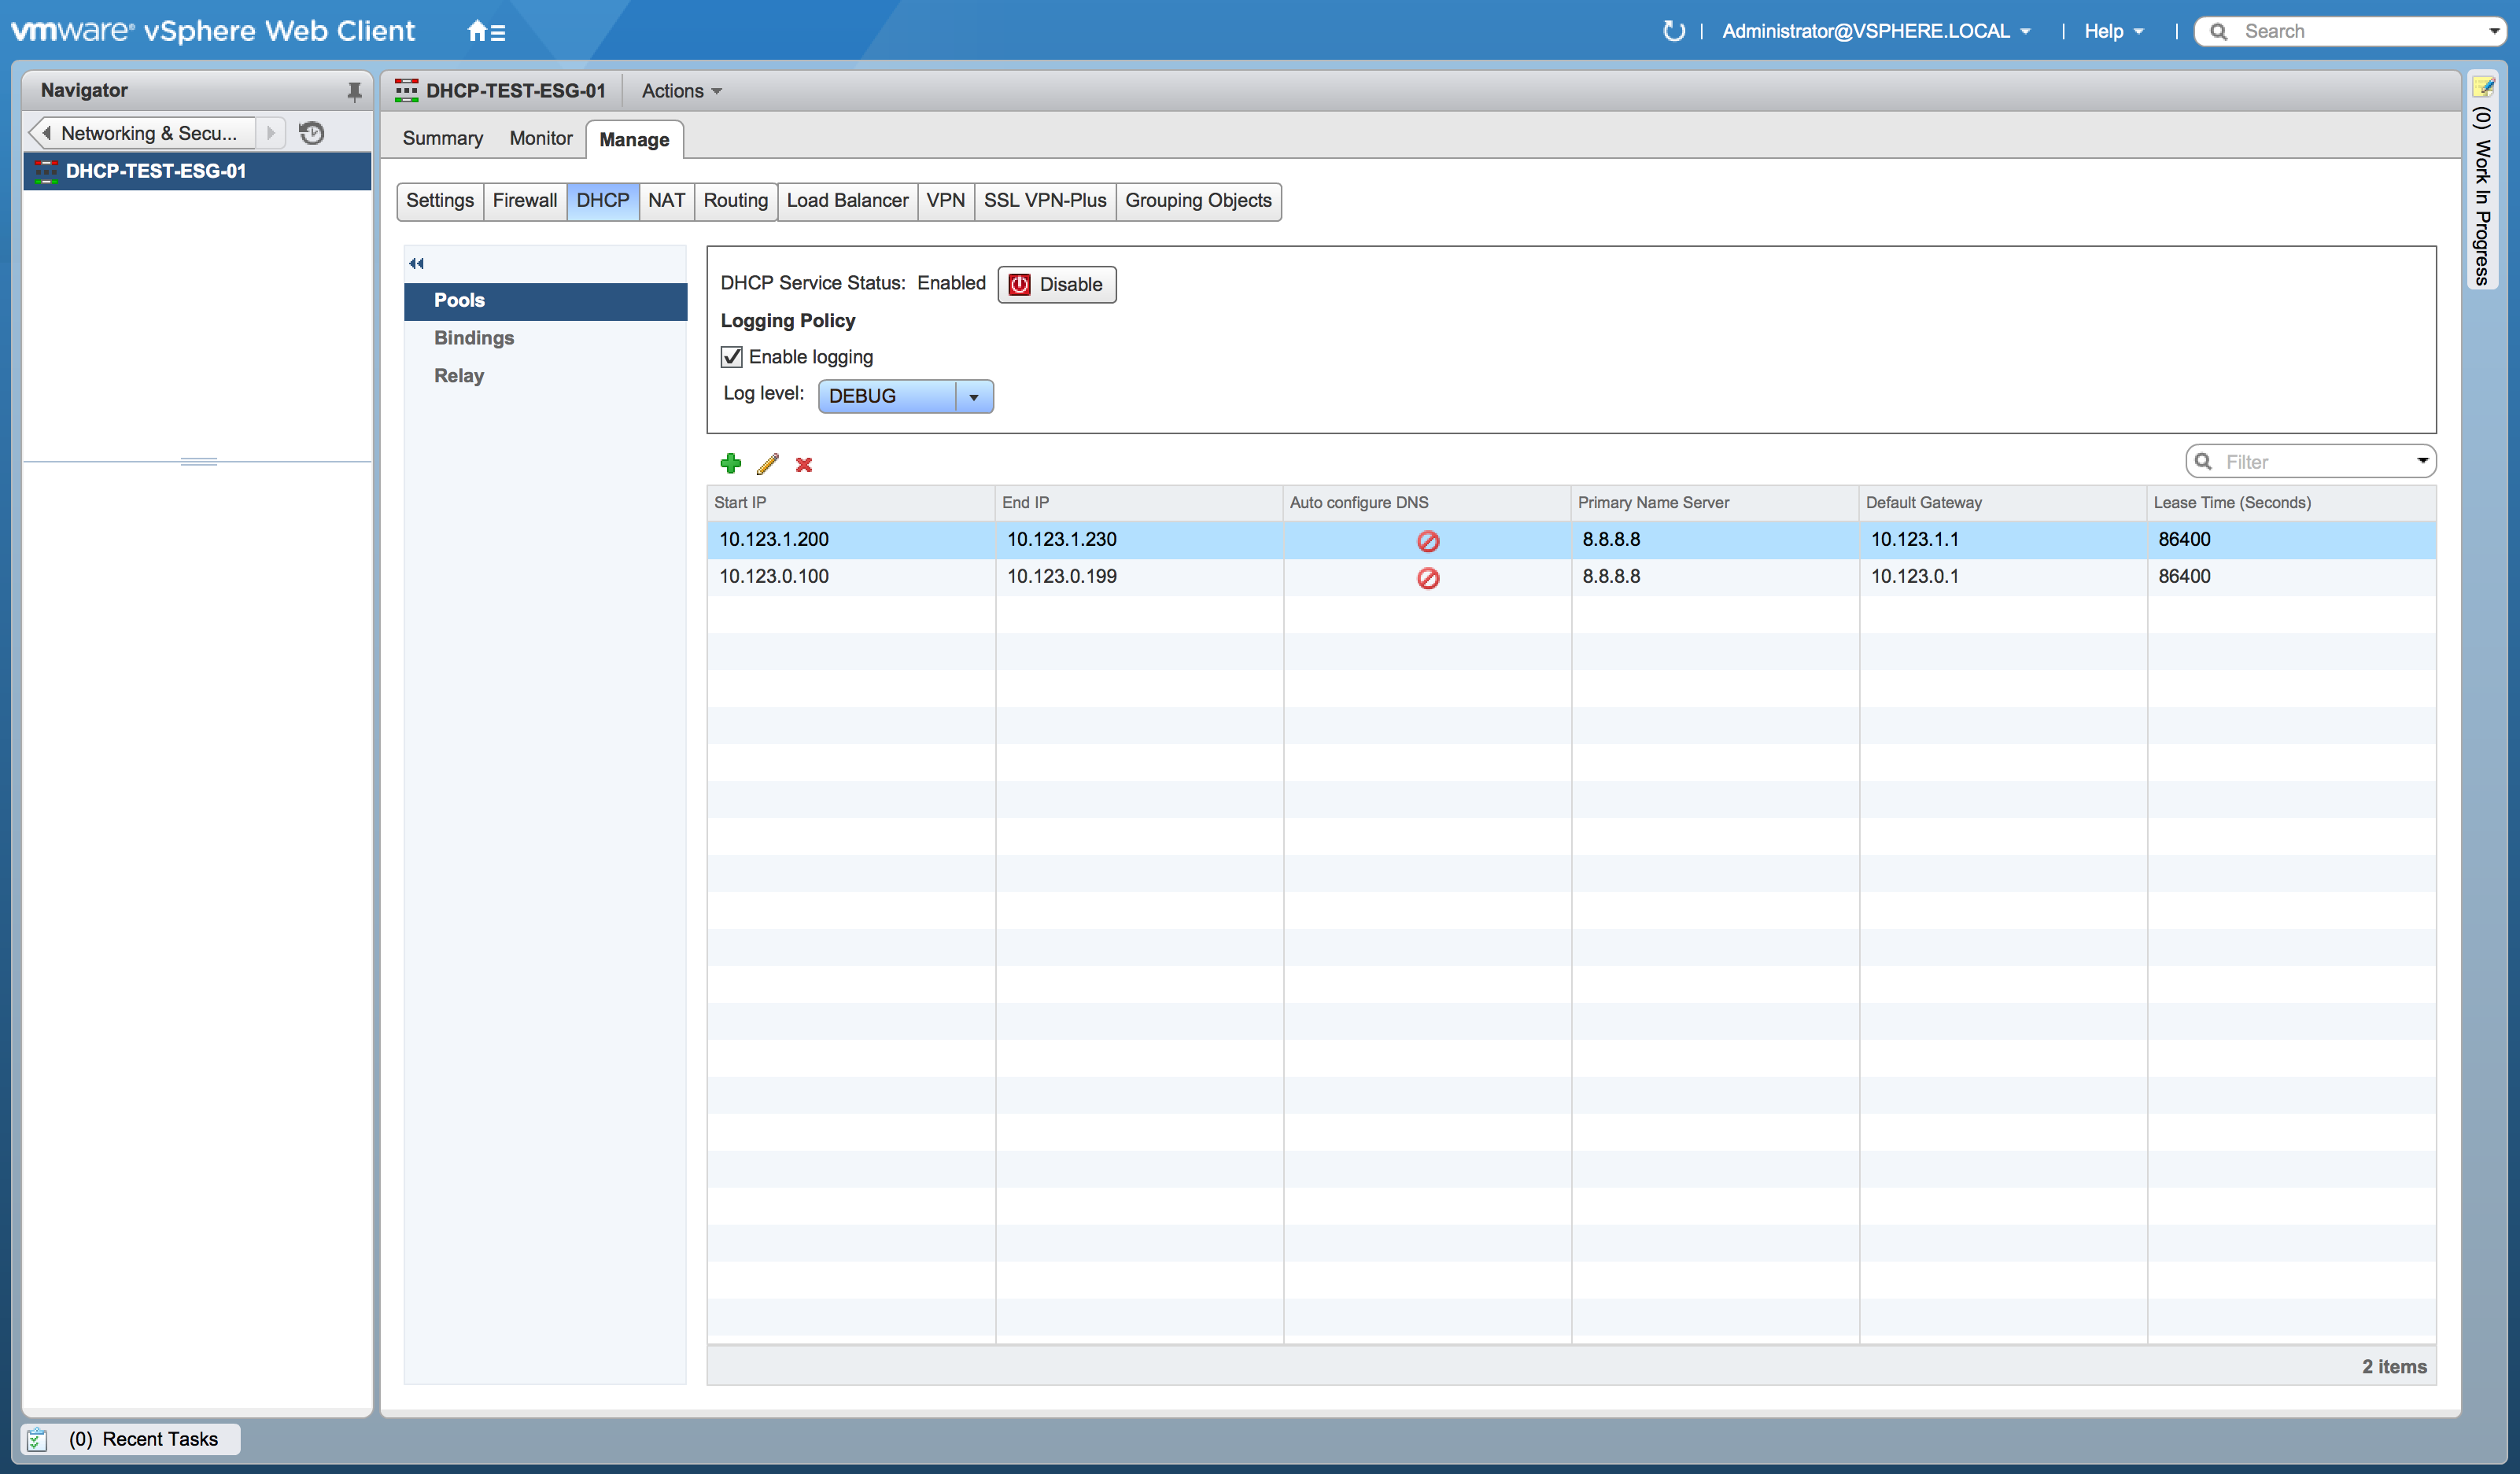This screenshot has width=2520, height=1474.
Task: Expand the search box dropdown arrow
Action: [2493, 32]
